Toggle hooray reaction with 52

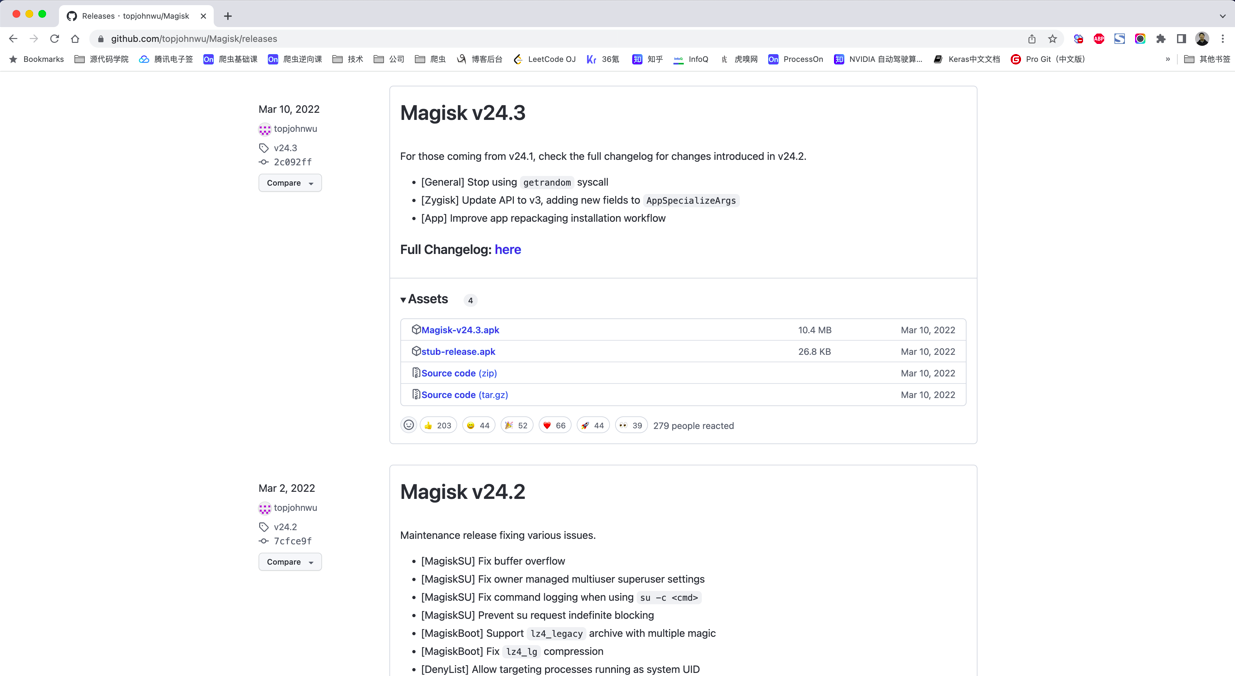(517, 425)
